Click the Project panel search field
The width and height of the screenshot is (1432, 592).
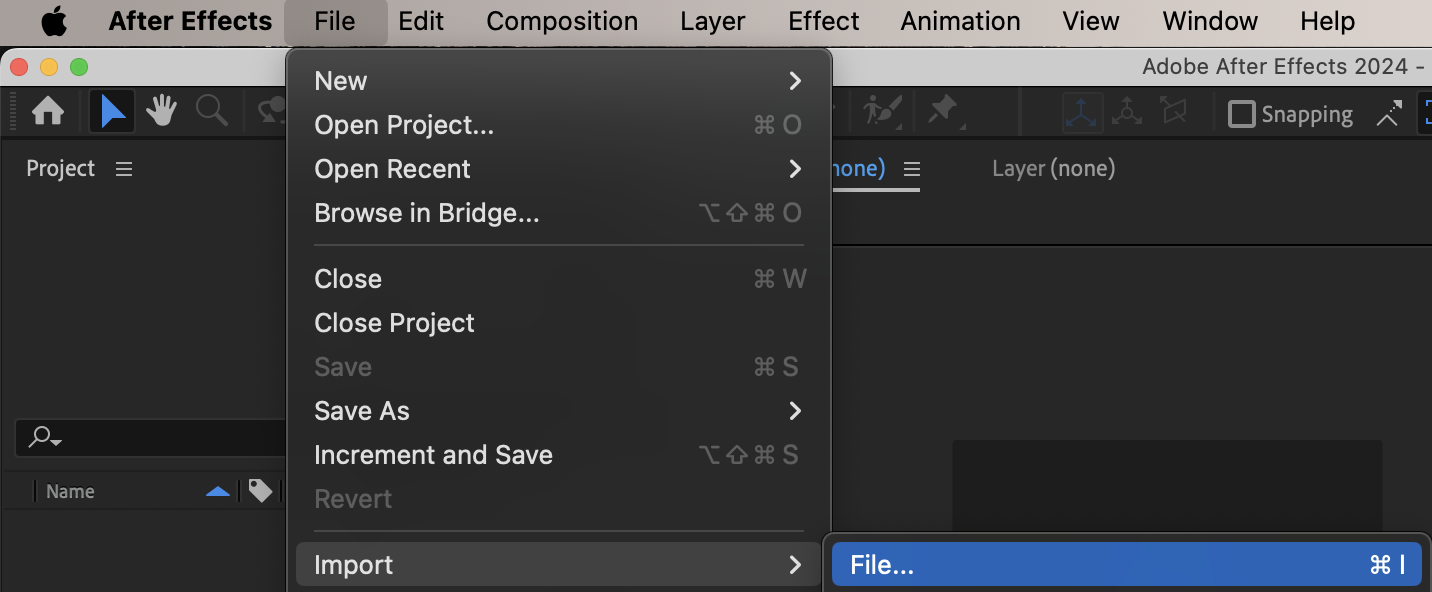[x=150, y=437]
